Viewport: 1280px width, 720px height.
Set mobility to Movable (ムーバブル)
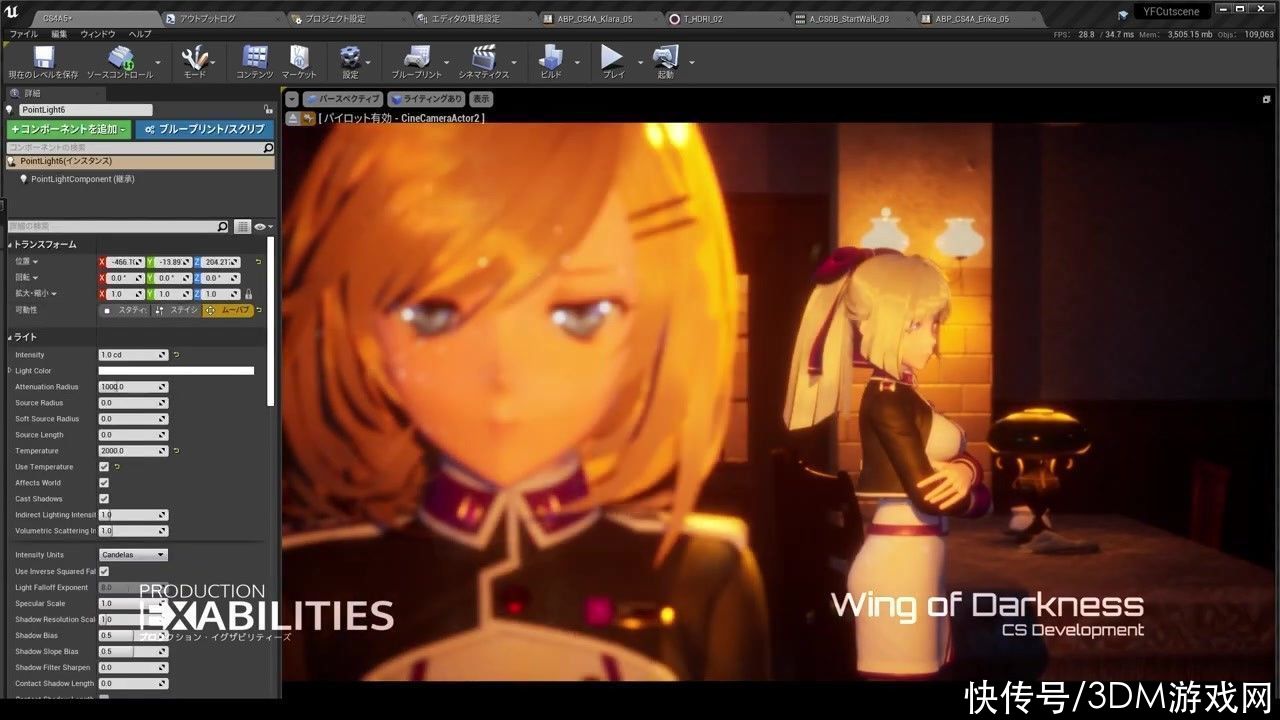click(x=227, y=310)
